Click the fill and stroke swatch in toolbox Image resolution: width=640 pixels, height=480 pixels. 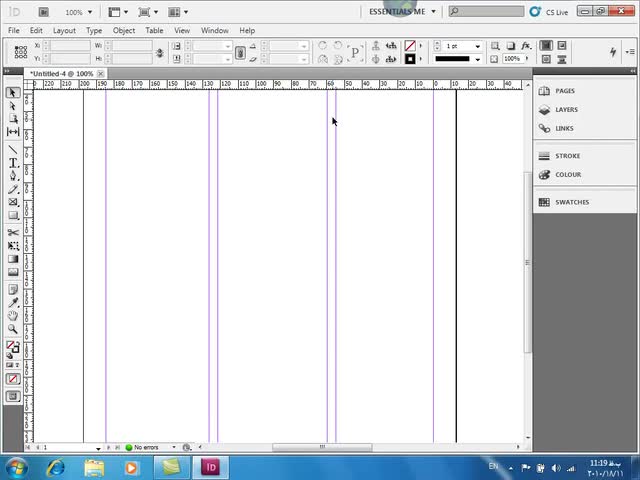click(x=13, y=347)
